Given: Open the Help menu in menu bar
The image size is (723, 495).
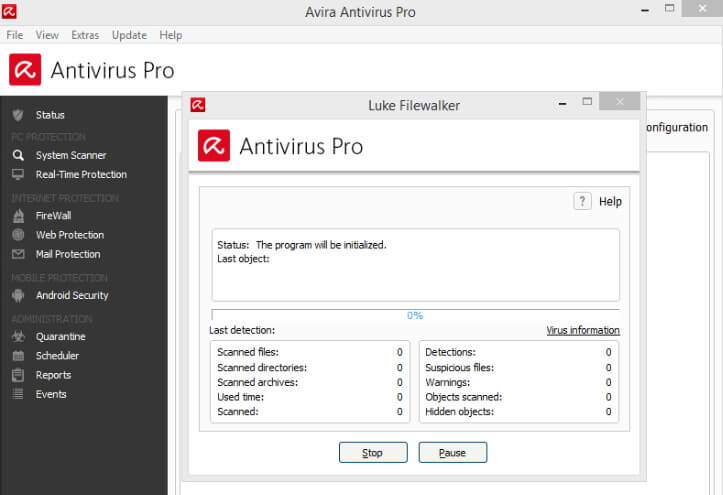Looking at the screenshot, I should coord(171,35).
